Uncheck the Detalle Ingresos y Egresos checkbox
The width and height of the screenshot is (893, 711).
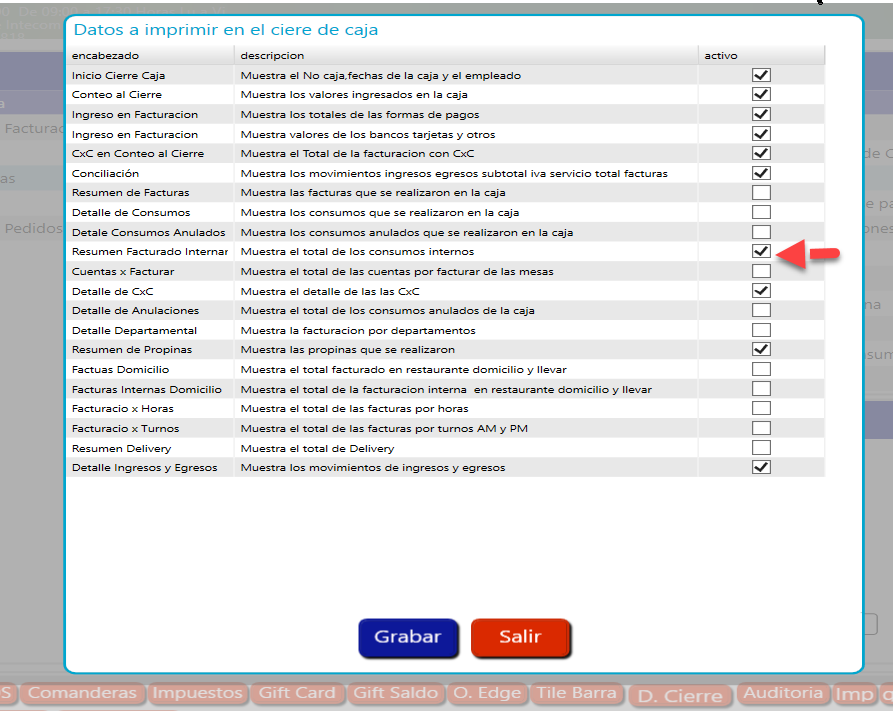pos(761,467)
